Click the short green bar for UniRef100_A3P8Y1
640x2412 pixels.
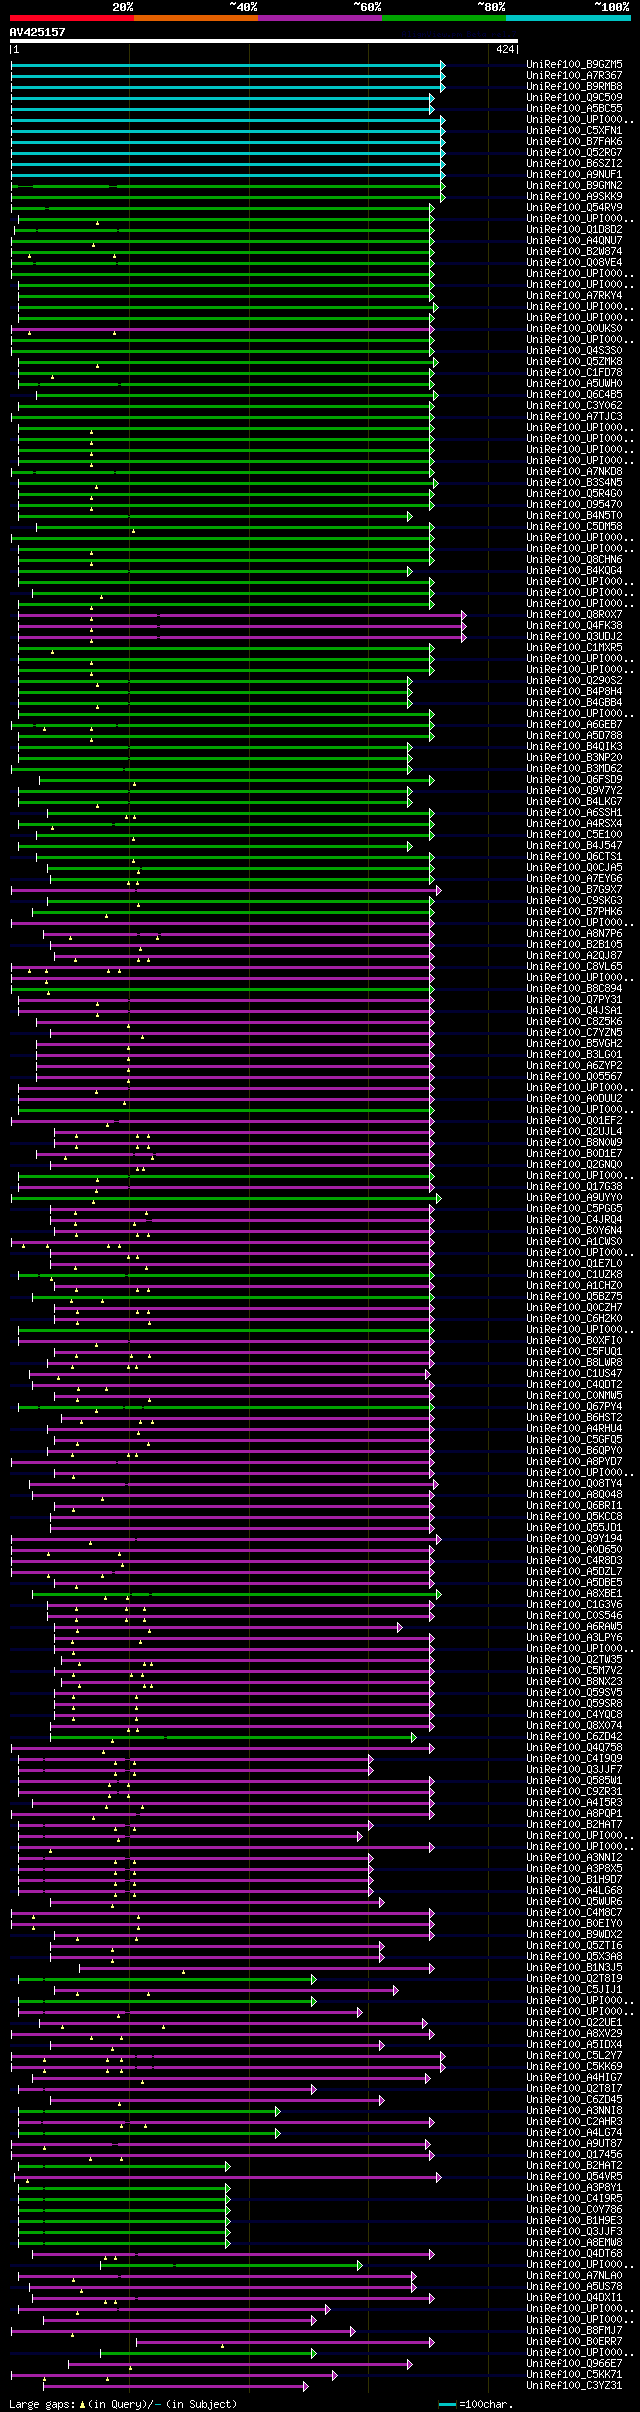[x=124, y=2188]
